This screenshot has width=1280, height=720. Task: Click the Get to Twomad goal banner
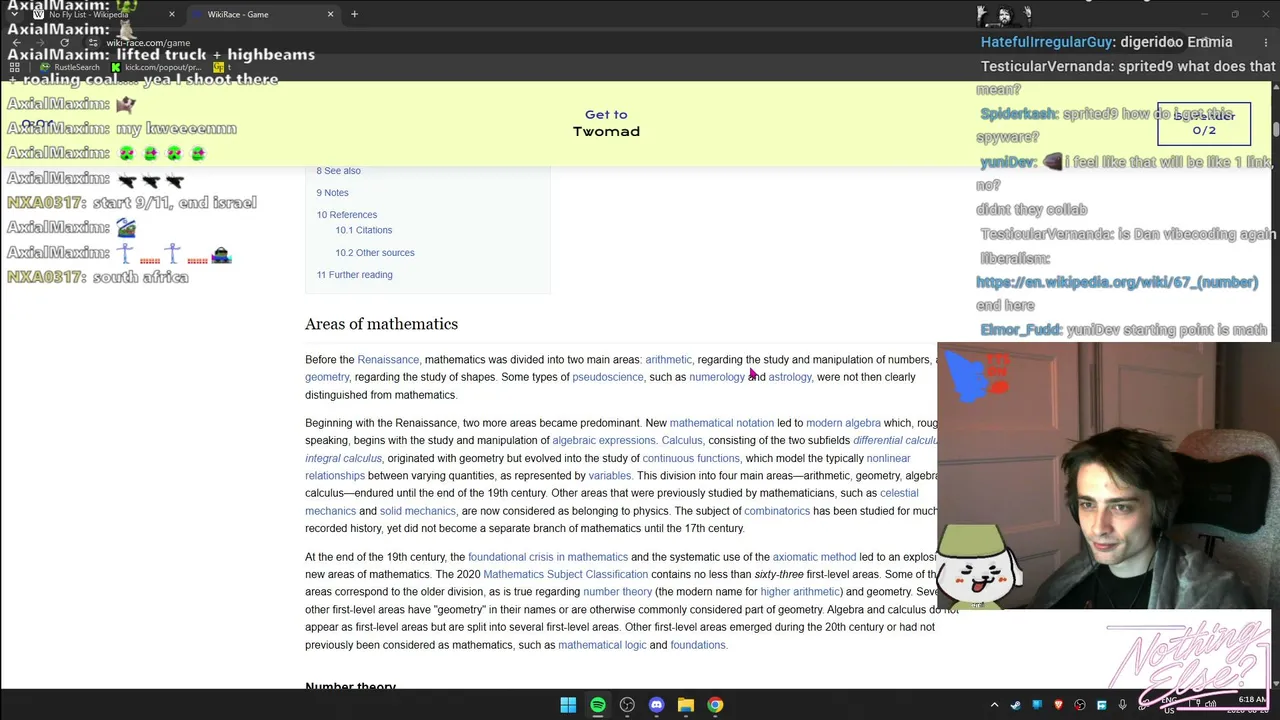pyautogui.click(x=606, y=123)
